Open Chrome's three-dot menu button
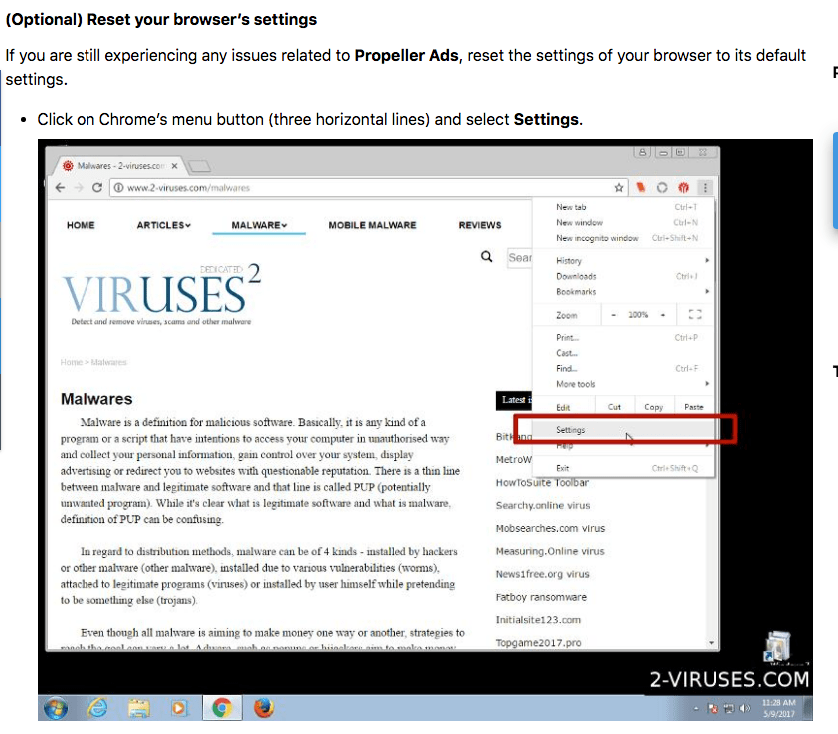 tap(705, 188)
